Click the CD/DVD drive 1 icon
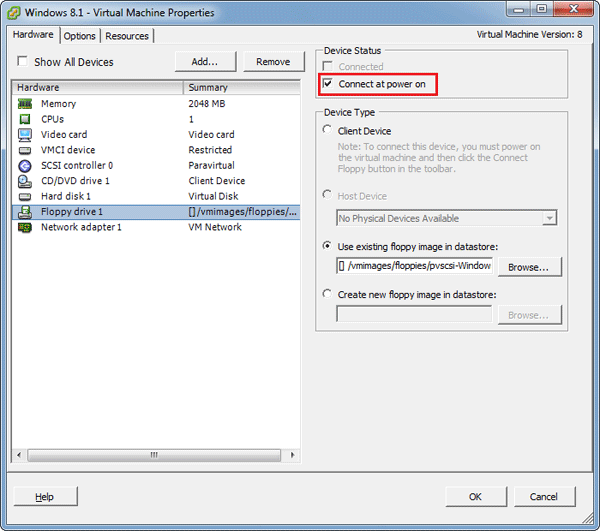 [x=25, y=181]
